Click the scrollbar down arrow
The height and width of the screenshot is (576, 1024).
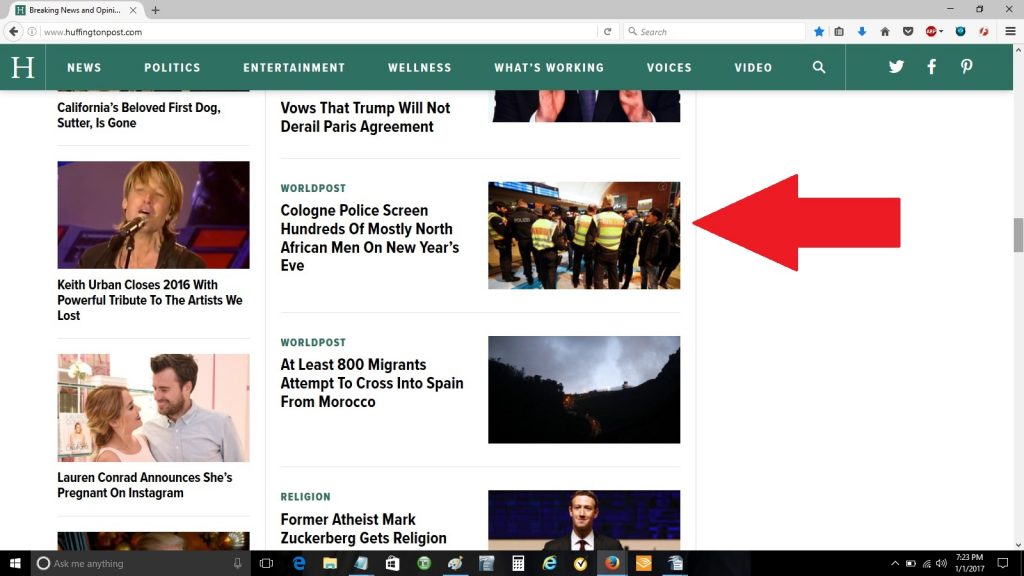1018,545
